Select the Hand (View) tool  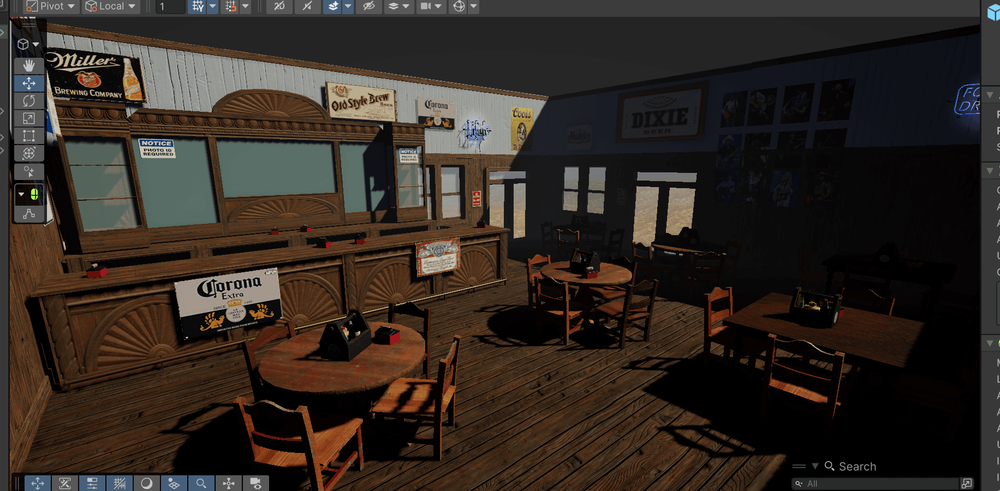(29, 65)
